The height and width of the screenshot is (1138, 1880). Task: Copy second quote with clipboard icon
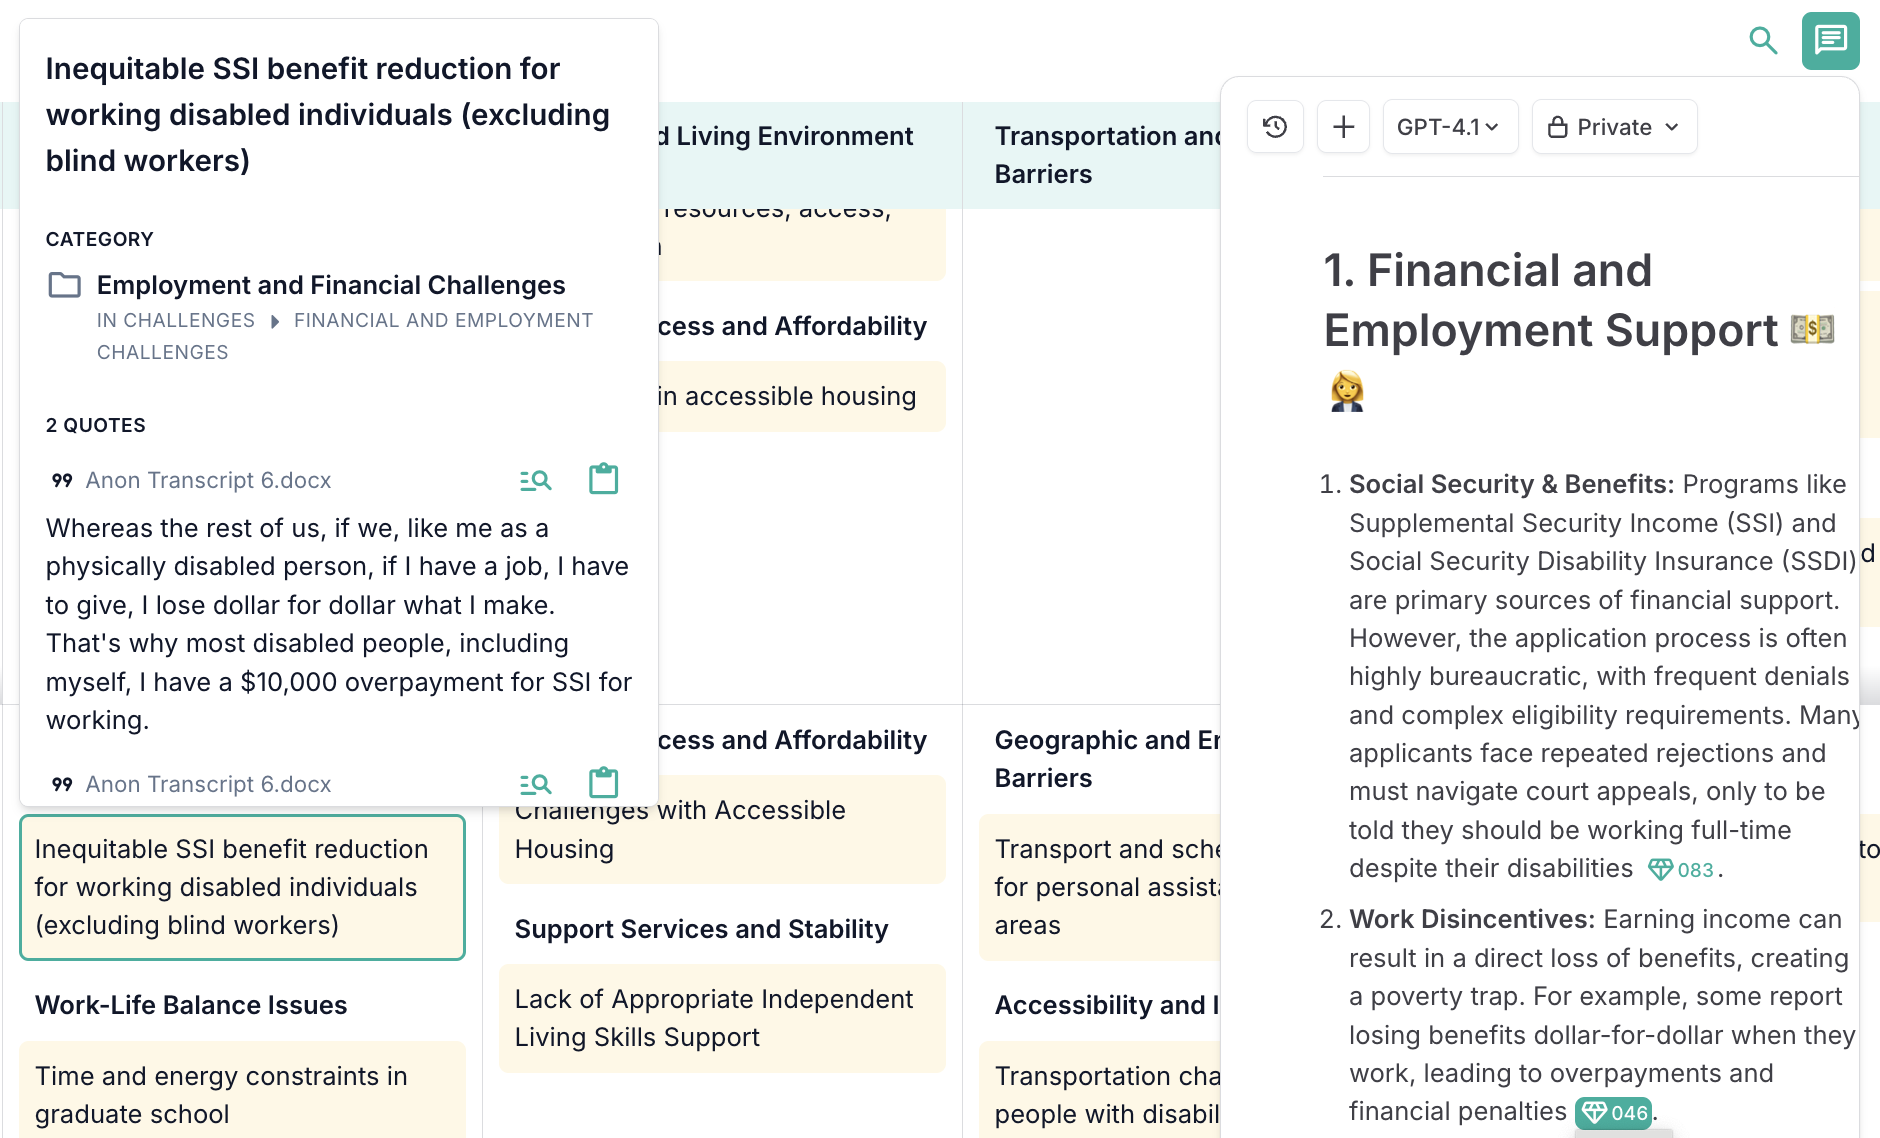(603, 783)
